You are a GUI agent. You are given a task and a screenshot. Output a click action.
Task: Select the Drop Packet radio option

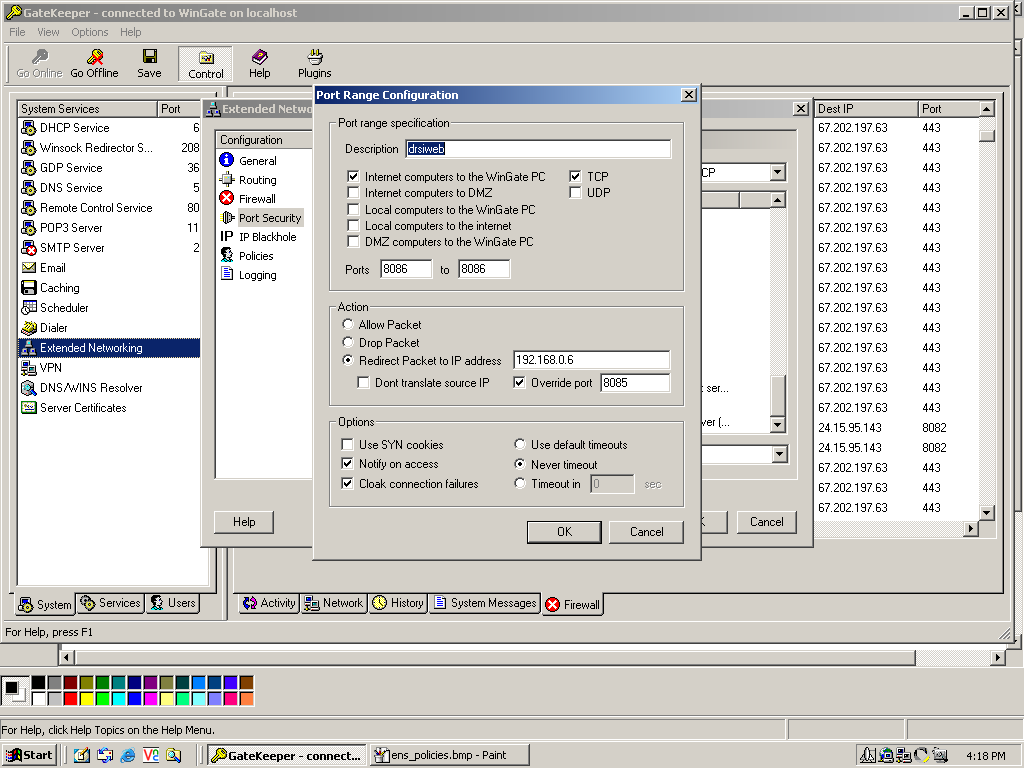click(348, 342)
